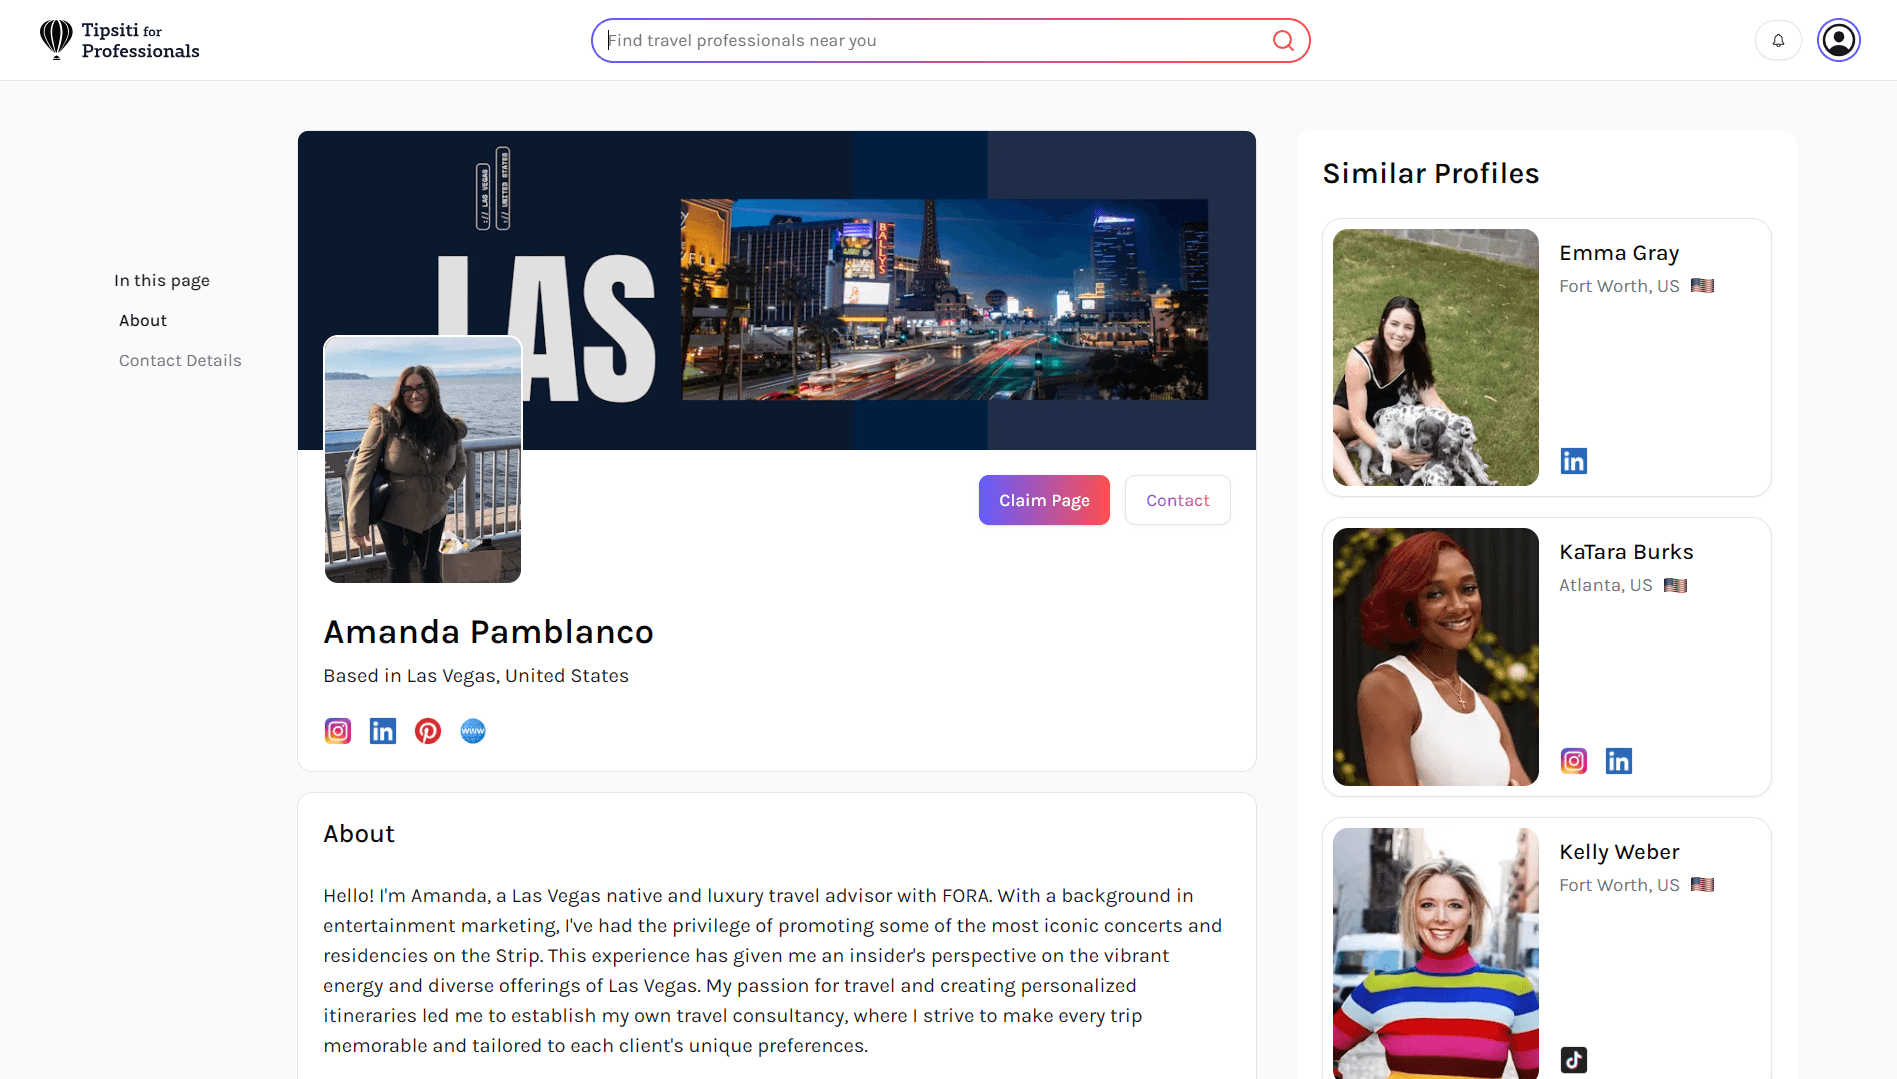Open KaTara Burks' Instagram icon
Viewport: 1897px width, 1079px height.
click(x=1574, y=761)
